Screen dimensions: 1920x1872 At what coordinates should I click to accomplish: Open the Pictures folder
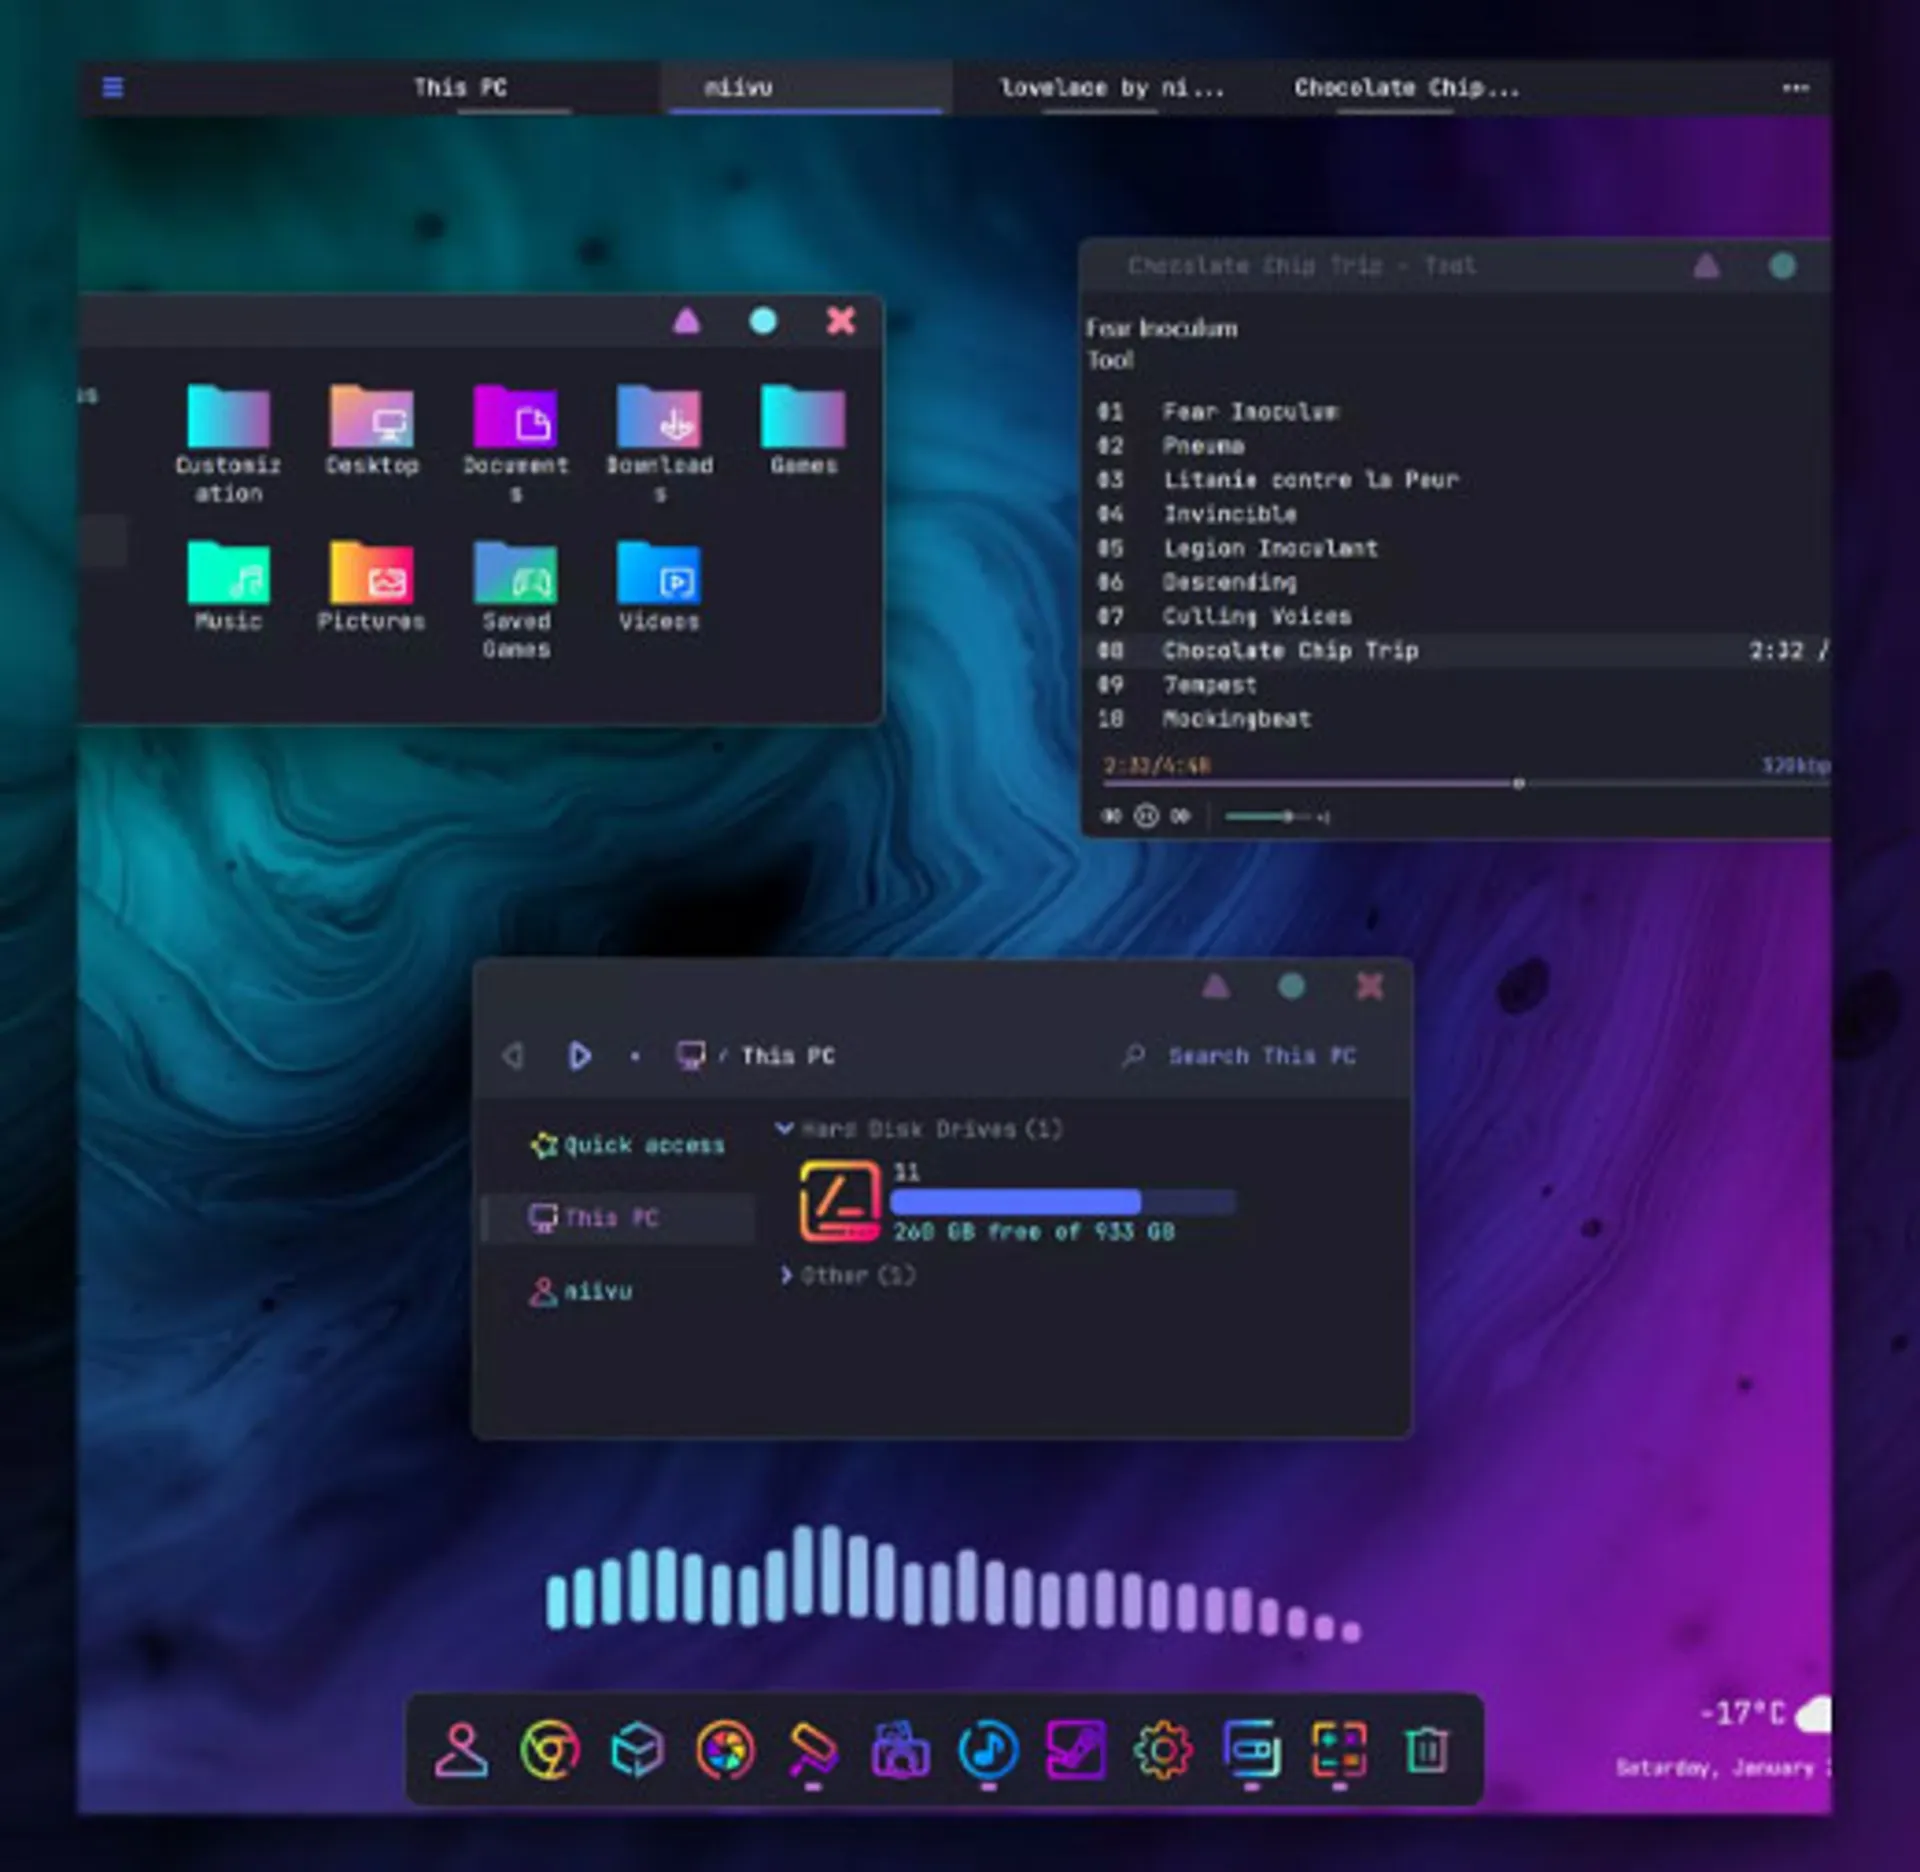coord(371,586)
